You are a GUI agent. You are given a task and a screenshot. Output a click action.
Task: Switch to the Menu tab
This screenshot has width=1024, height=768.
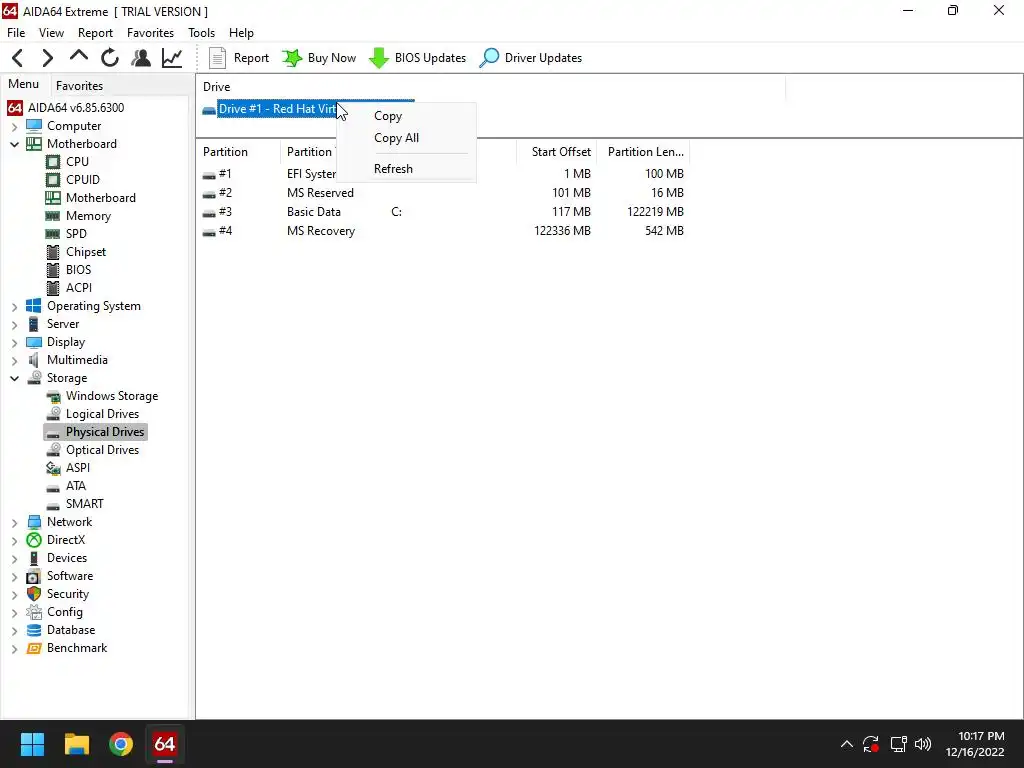[x=24, y=84]
